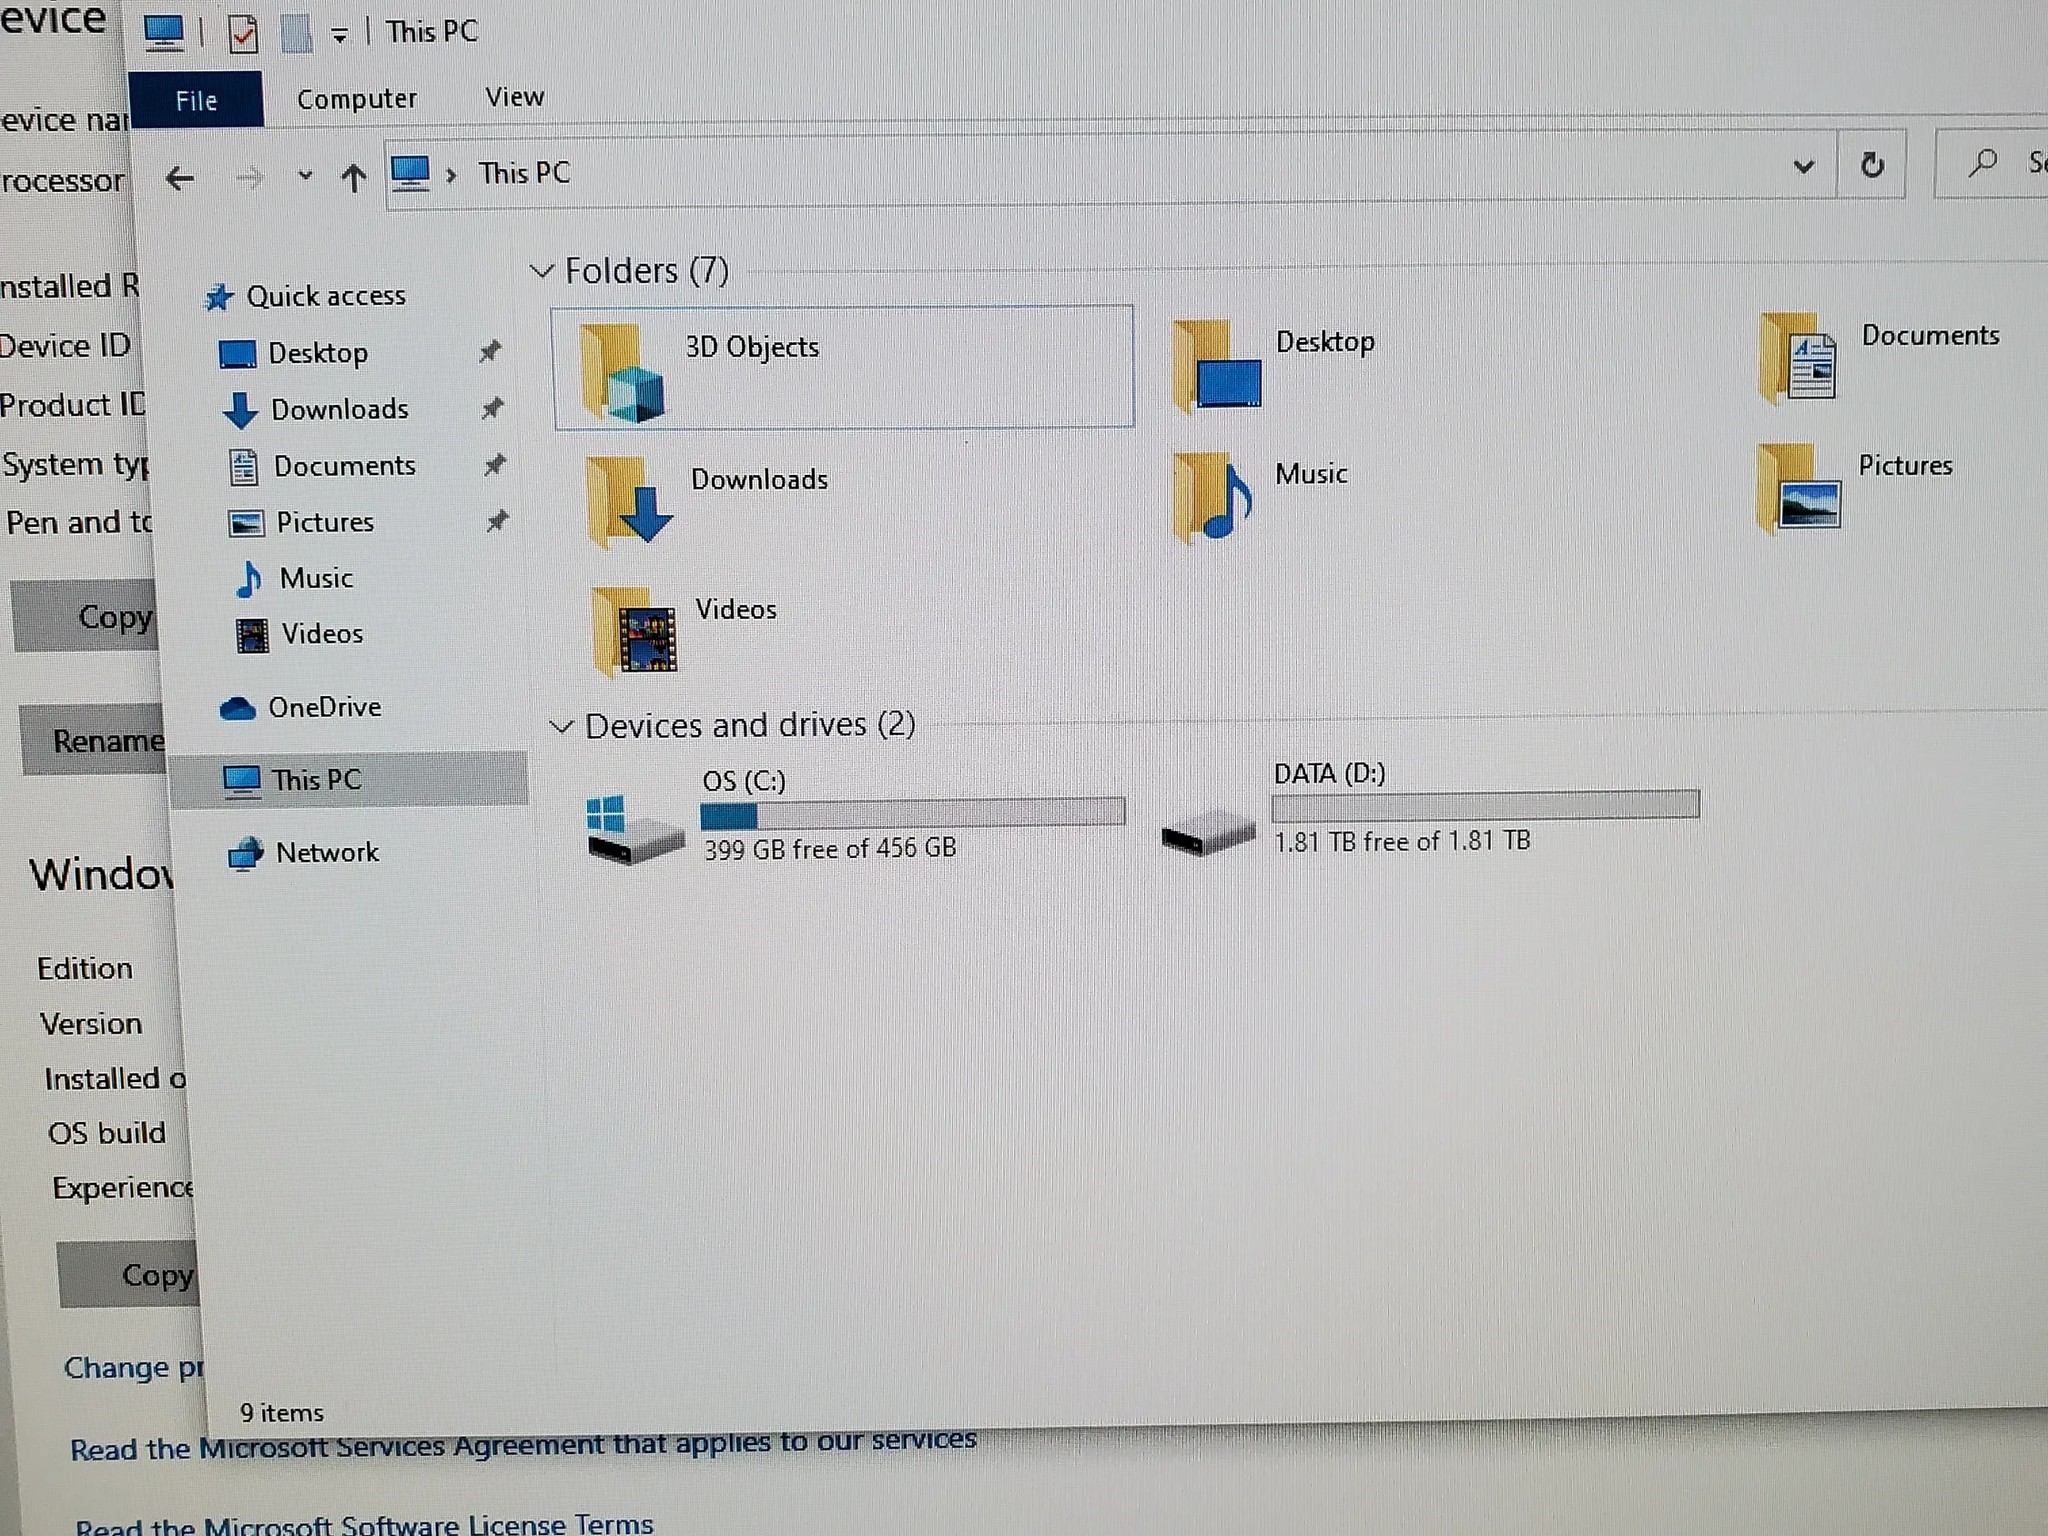Open the File tab in Explorer

(196, 100)
